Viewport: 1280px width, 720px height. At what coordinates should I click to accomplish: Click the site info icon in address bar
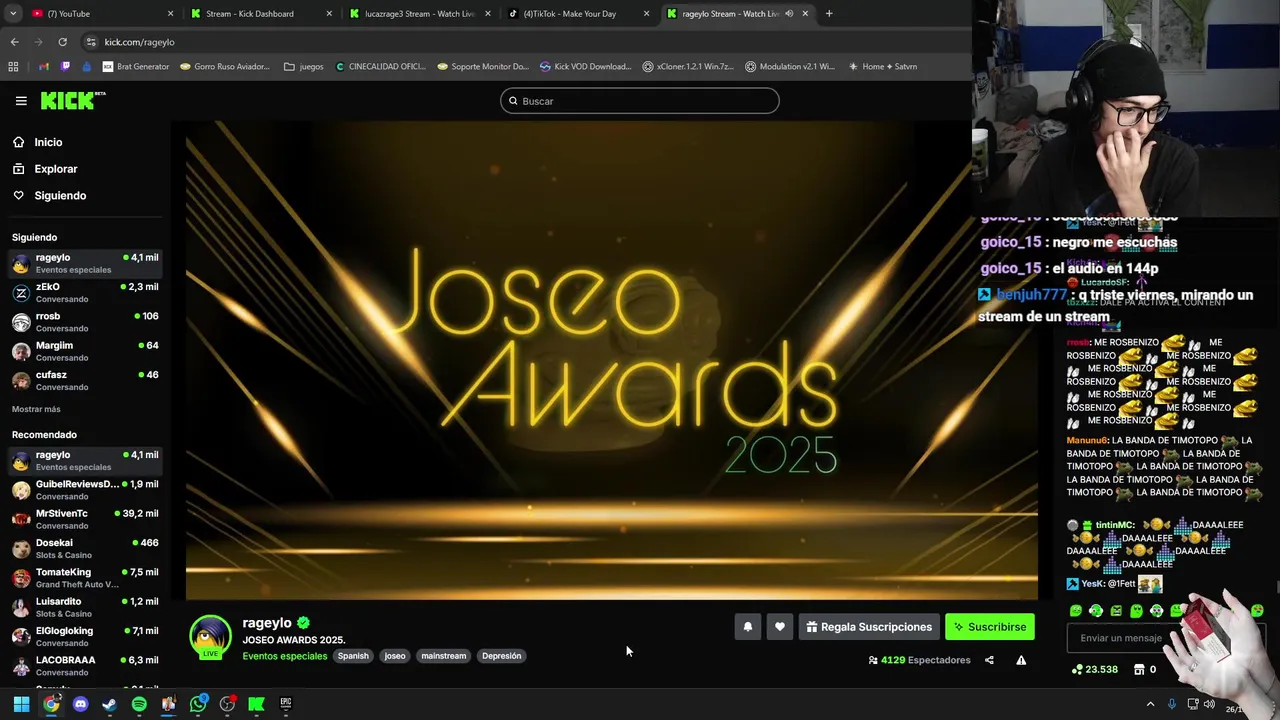coord(91,42)
